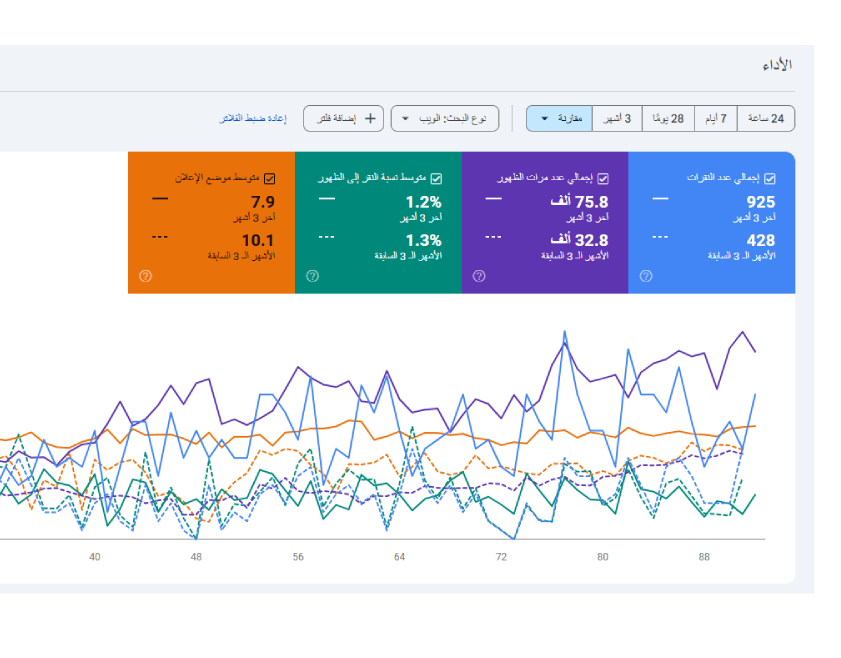Switch to the 7 أيام date range
The height and width of the screenshot is (658, 841).
pos(715,118)
